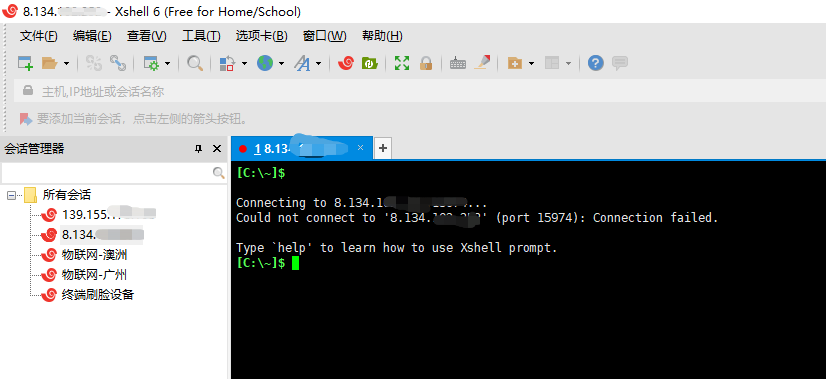Open the 文件(F) menu
Screen dimensions: 826x379
click(38, 36)
